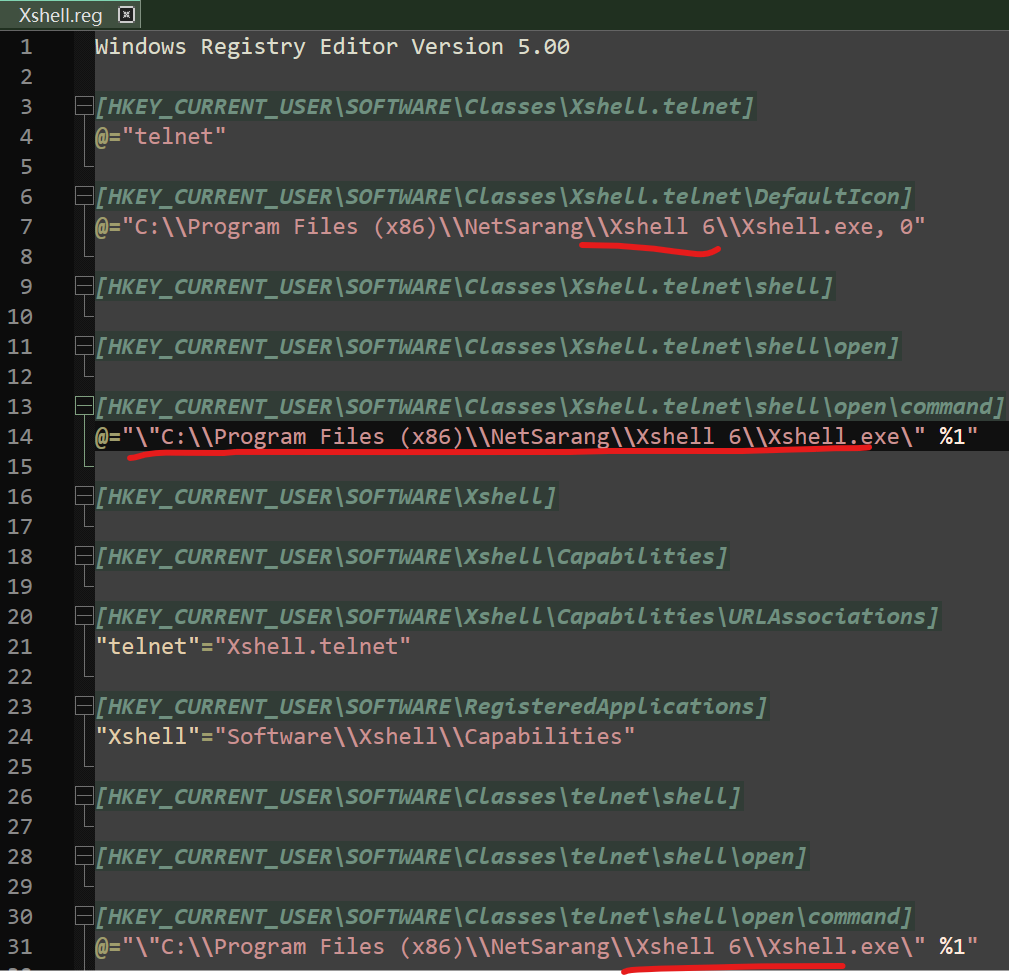Click the Xshell.telnet\shell key text on line 9
Image resolution: width=1009 pixels, height=975 pixels.
465,286
